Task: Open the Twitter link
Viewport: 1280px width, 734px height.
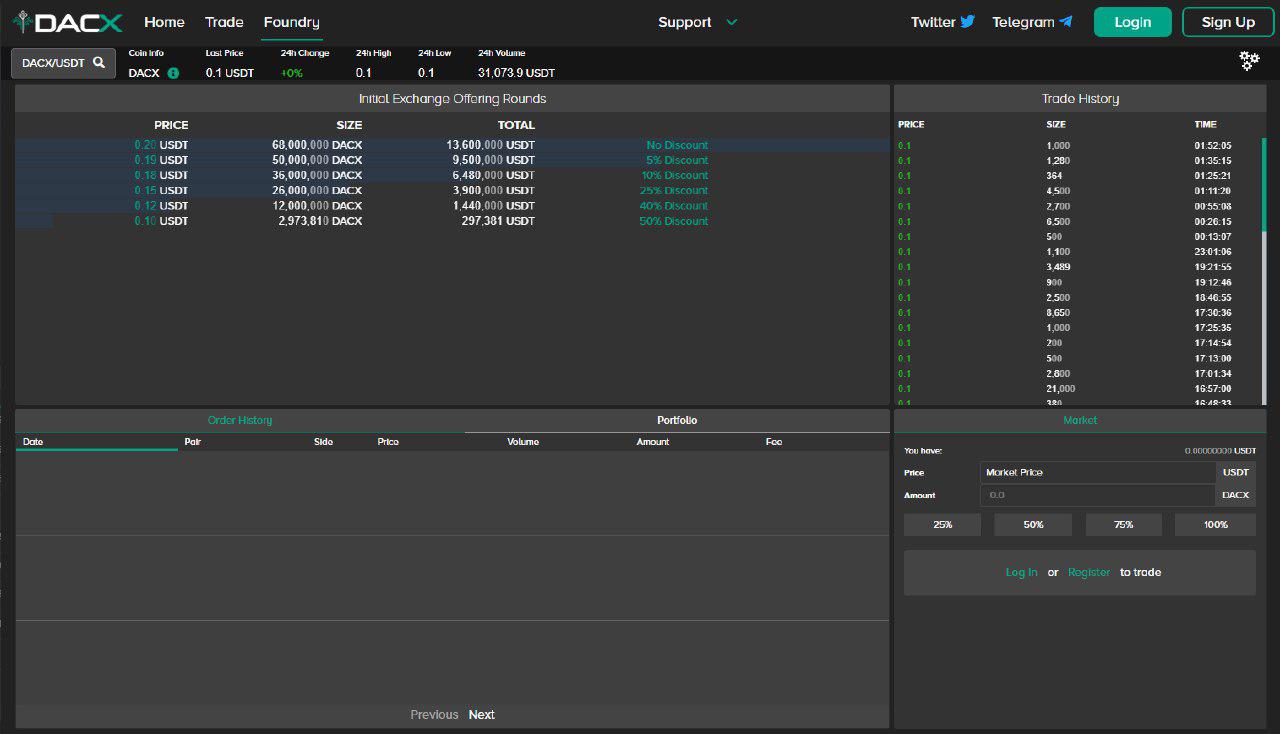Action: (942, 22)
